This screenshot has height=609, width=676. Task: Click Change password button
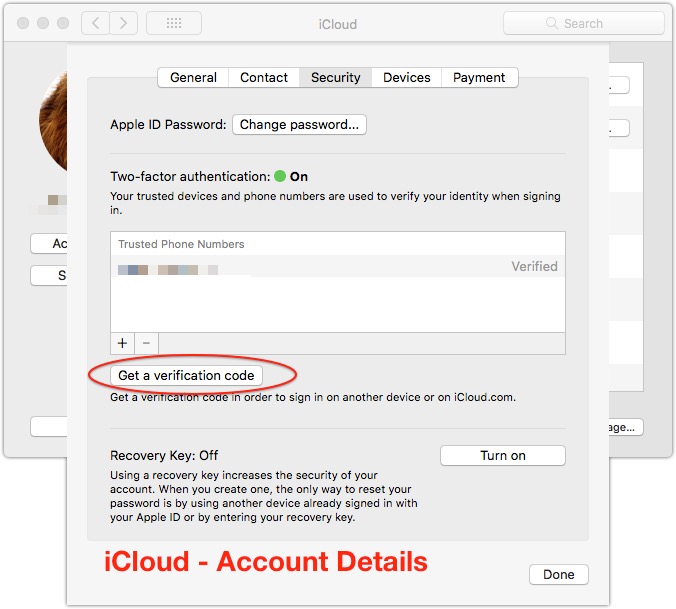tap(299, 125)
